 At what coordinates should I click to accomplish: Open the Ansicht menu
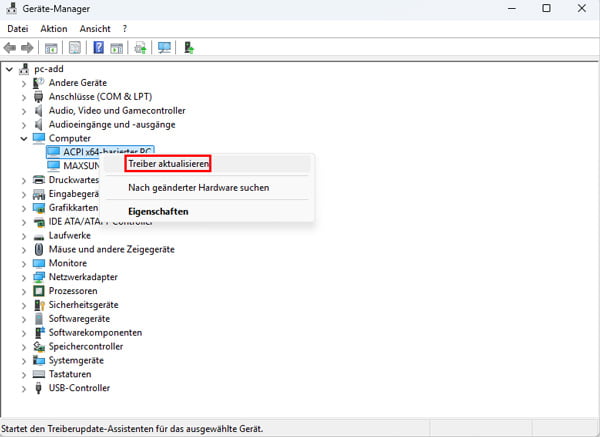coord(95,29)
